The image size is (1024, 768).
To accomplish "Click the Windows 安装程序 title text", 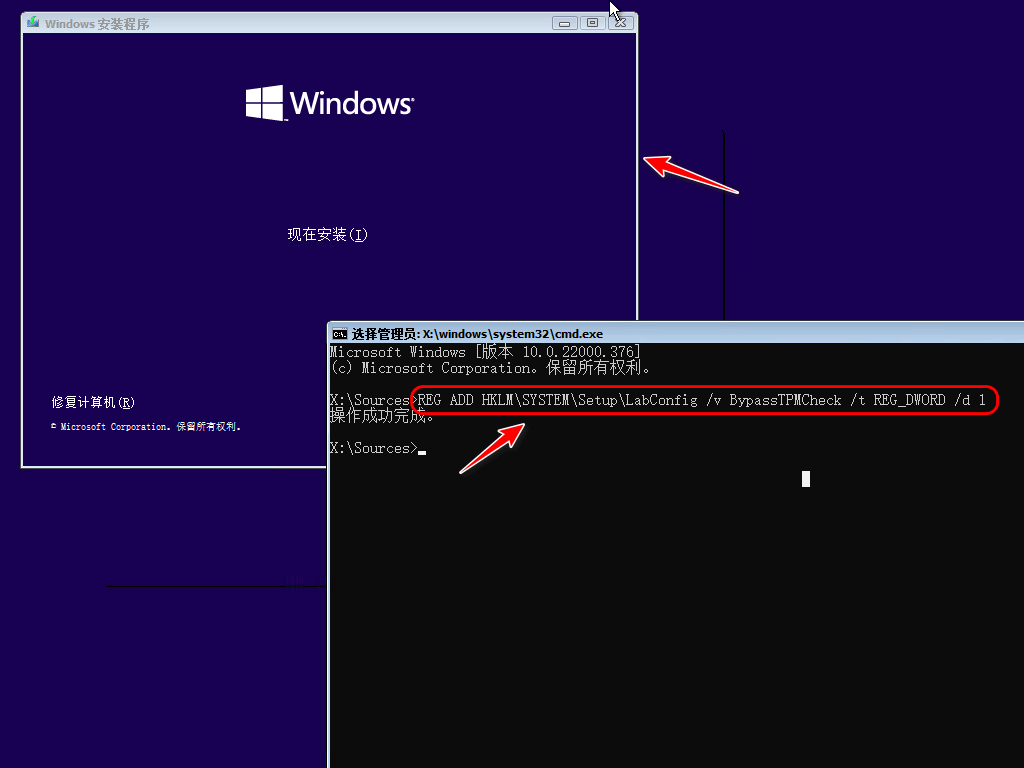I will click(x=97, y=24).
